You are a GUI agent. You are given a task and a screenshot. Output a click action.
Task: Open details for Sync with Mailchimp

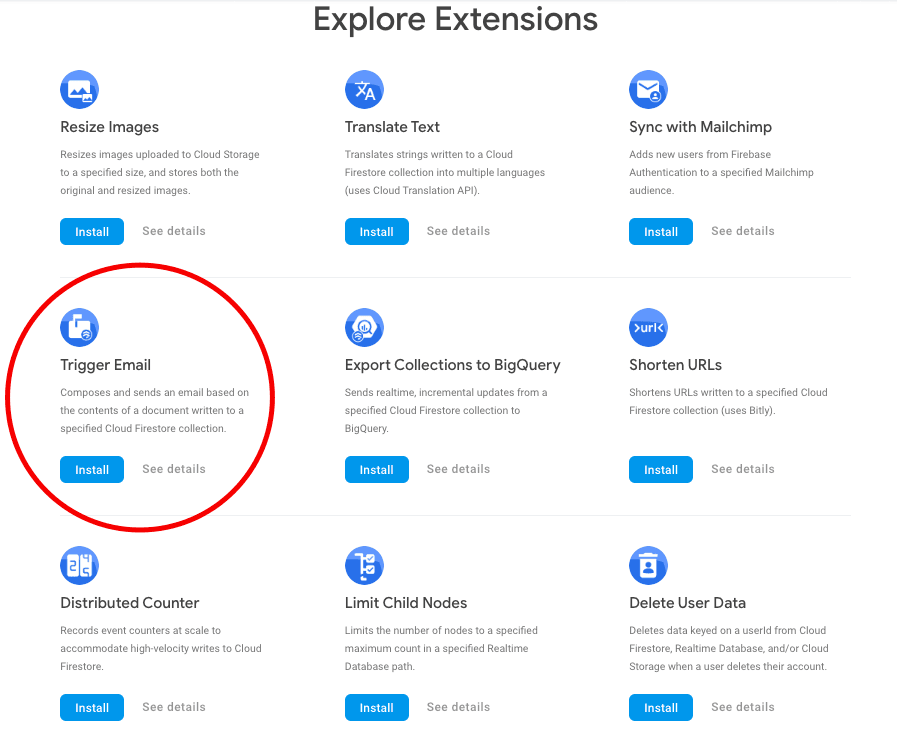742,231
